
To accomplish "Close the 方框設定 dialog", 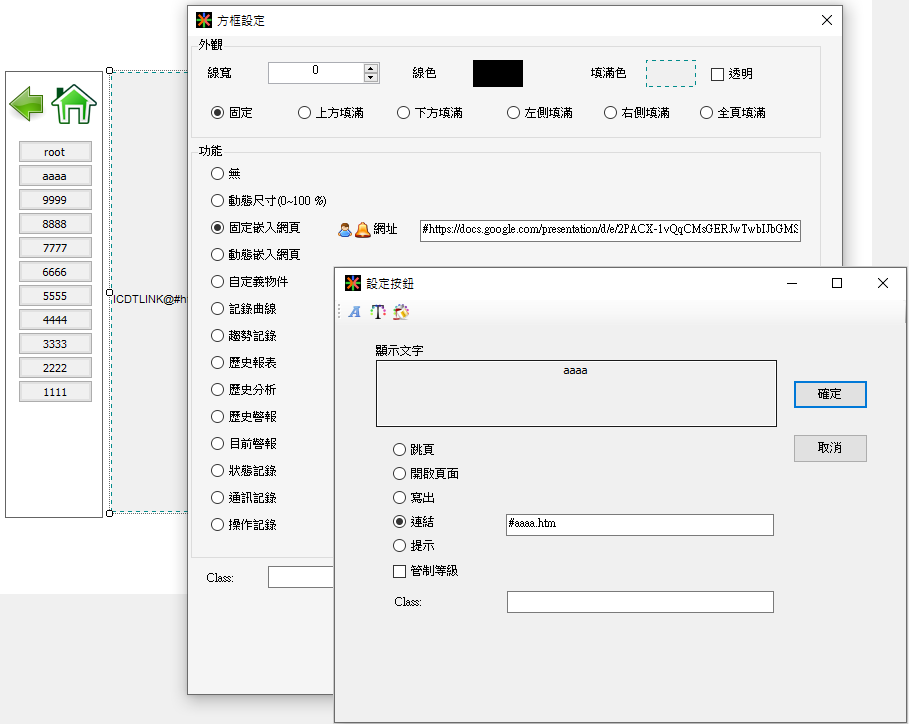I will (826, 20).
